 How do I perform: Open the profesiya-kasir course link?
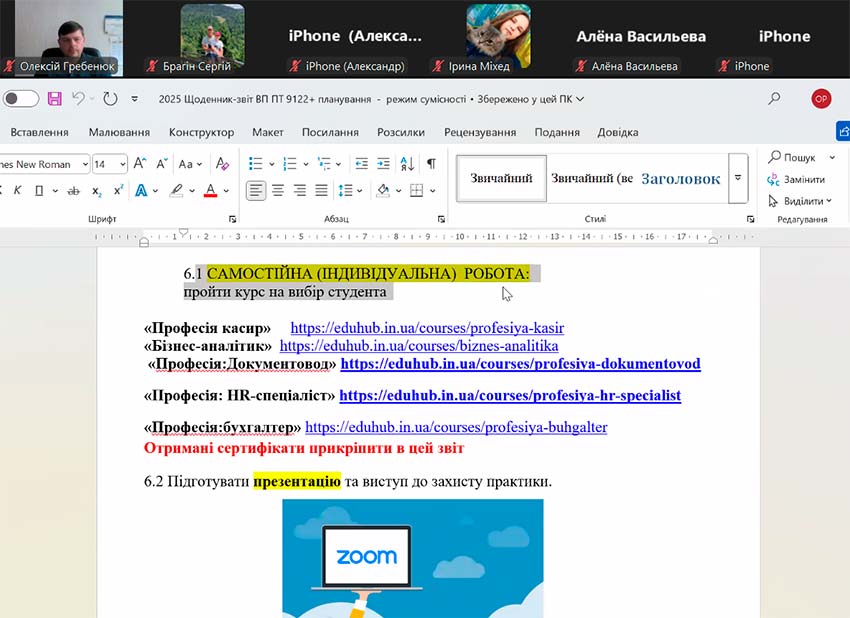[x=427, y=328]
